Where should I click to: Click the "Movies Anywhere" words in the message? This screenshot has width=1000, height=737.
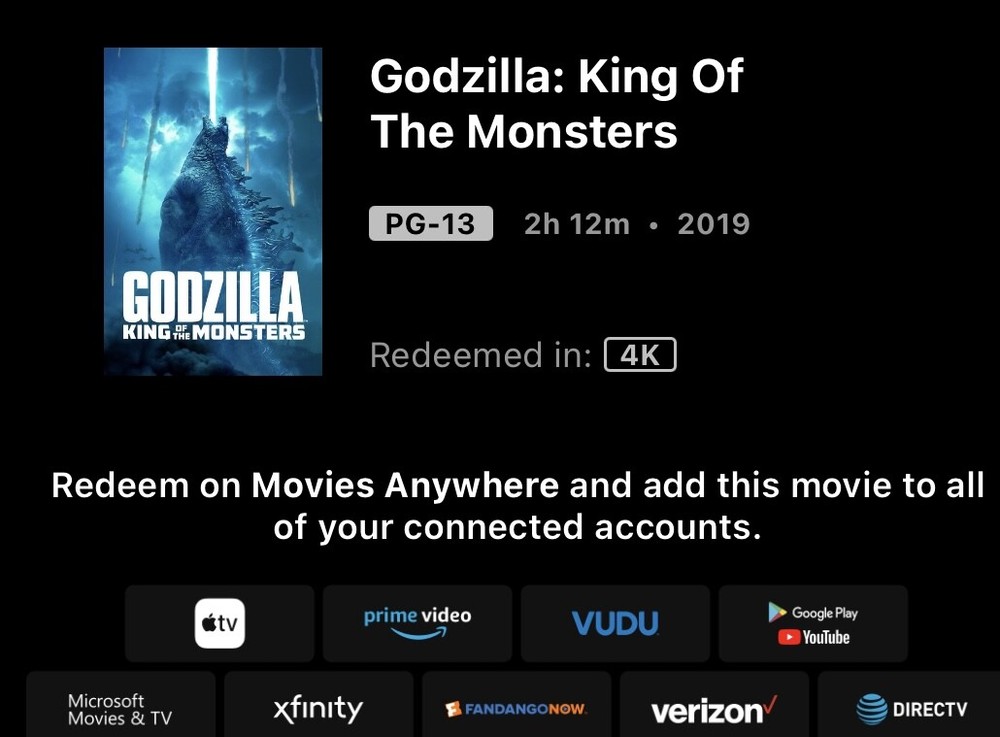[x=405, y=486]
